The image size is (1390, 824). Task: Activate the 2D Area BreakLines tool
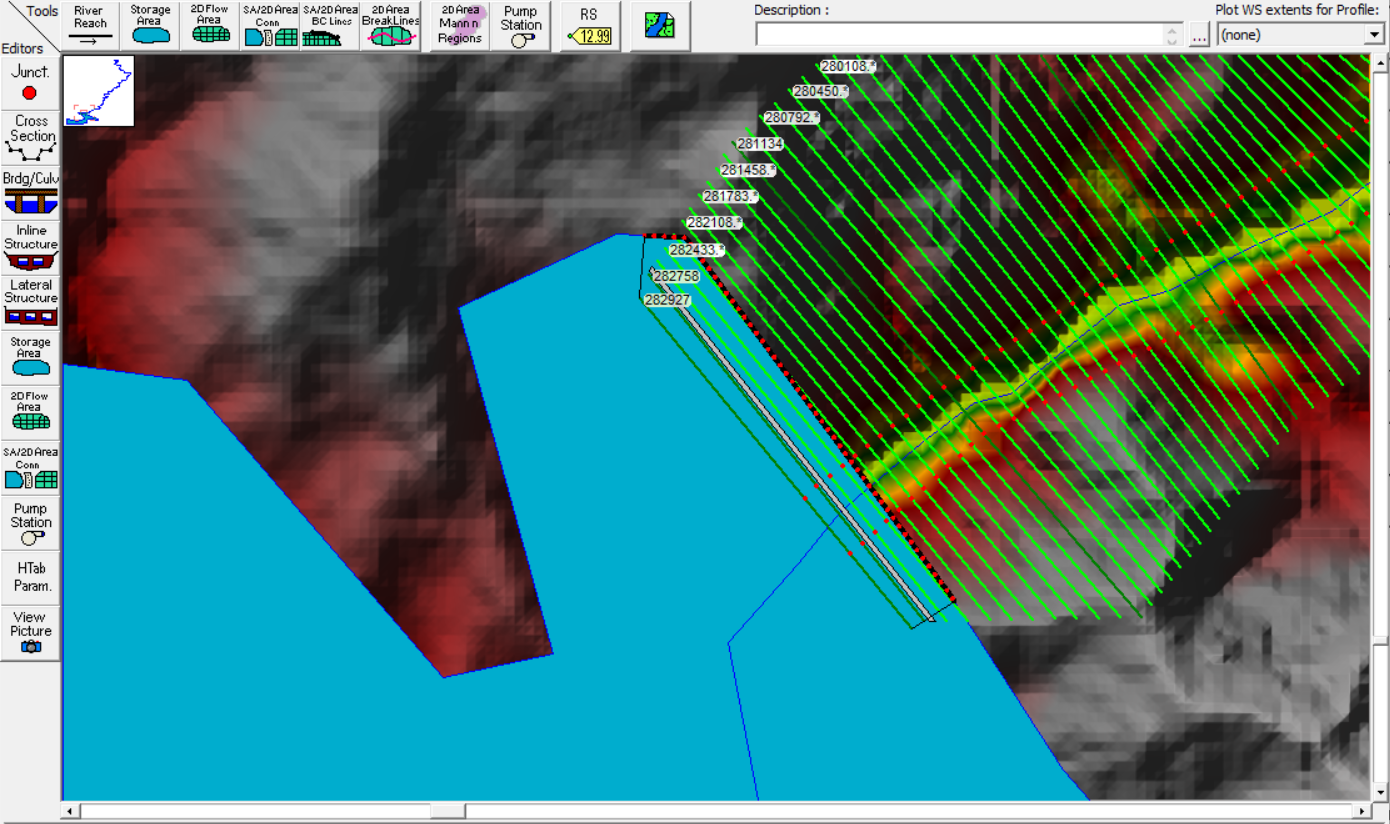(x=390, y=25)
